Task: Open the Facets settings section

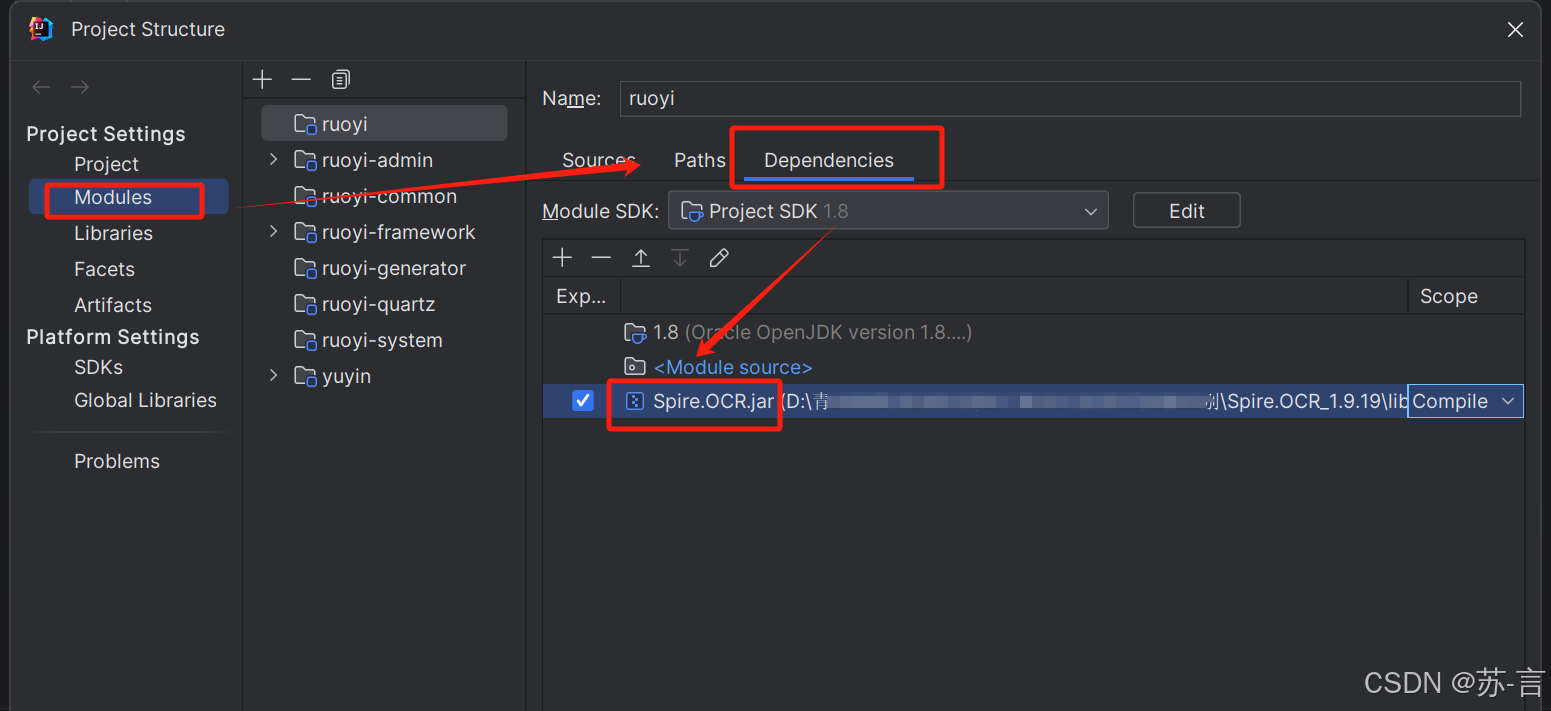Action: click(x=104, y=269)
